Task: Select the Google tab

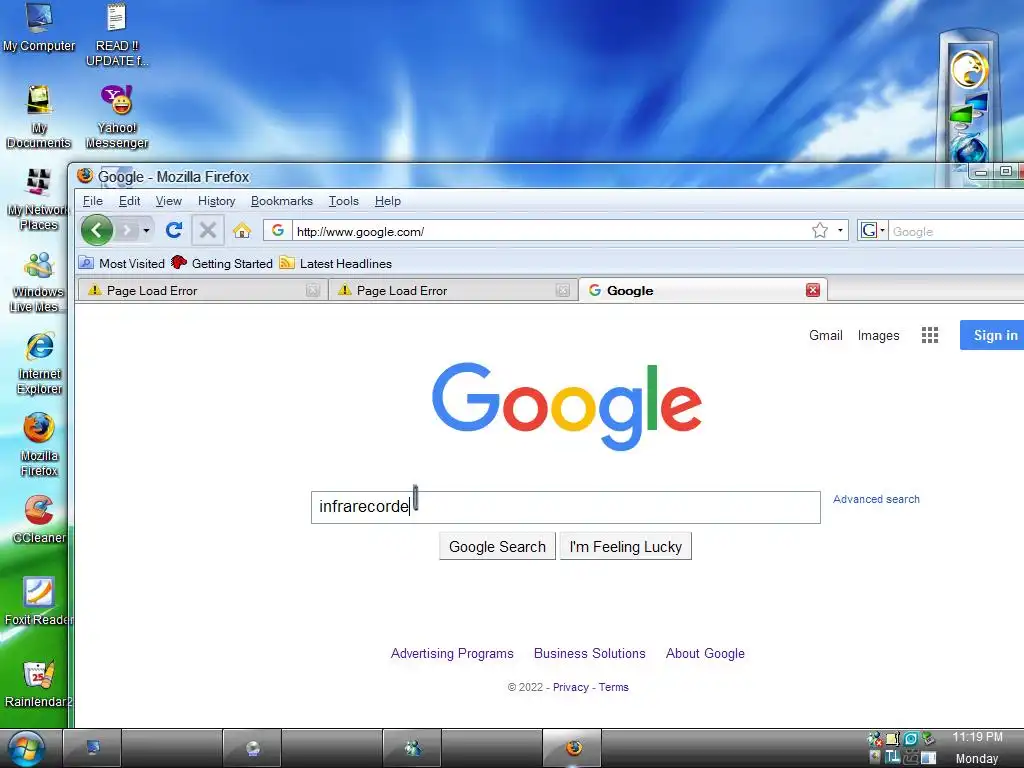Action: [703, 291]
